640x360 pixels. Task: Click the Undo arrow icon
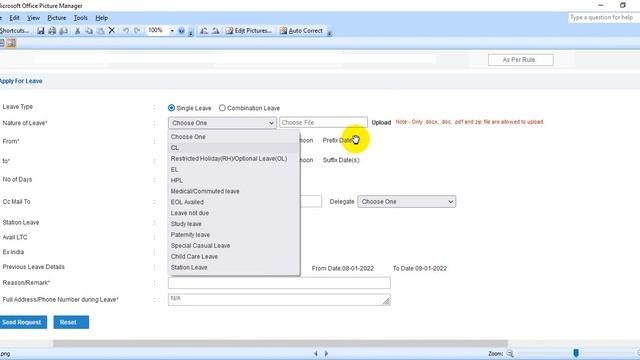click(x=126, y=31)
